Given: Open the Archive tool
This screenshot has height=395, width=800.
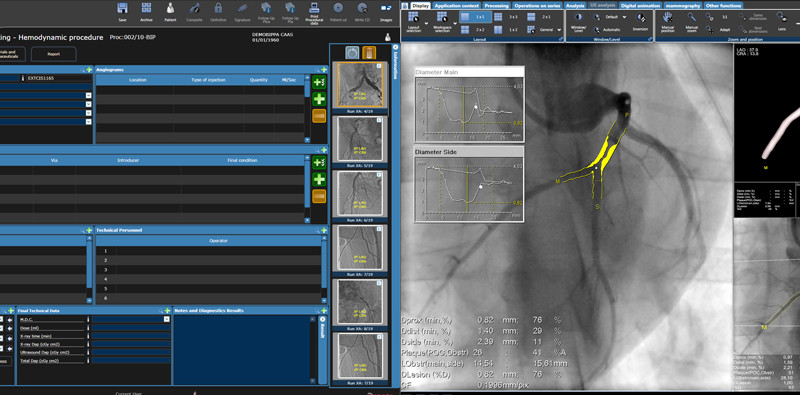Looking at the screenshot, I should 146,9.
